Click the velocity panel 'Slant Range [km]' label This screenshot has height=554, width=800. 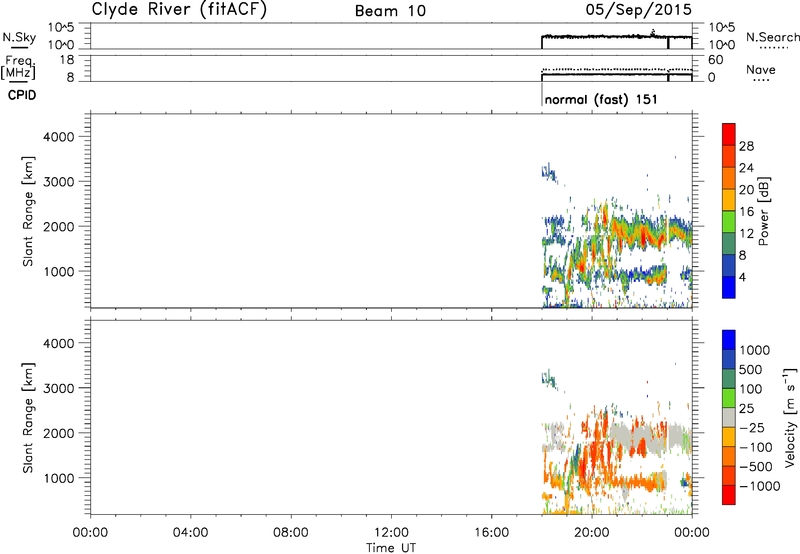(x=28, y=418)
